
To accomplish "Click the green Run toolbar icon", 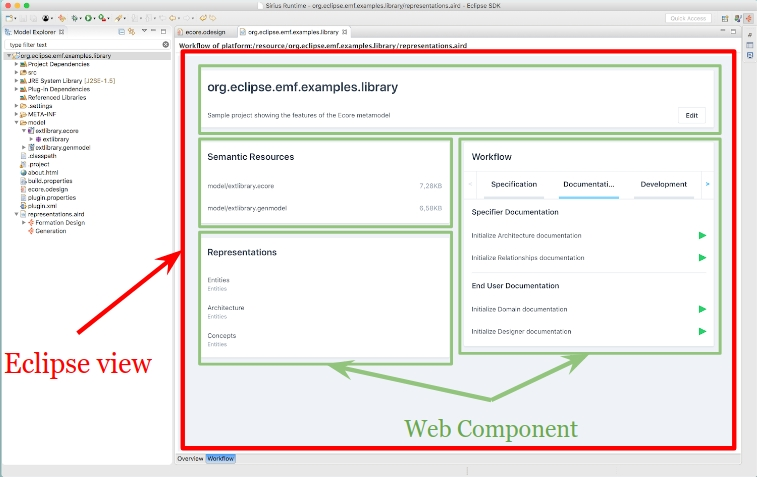I will pyautogui.click(x=88, y=18).
